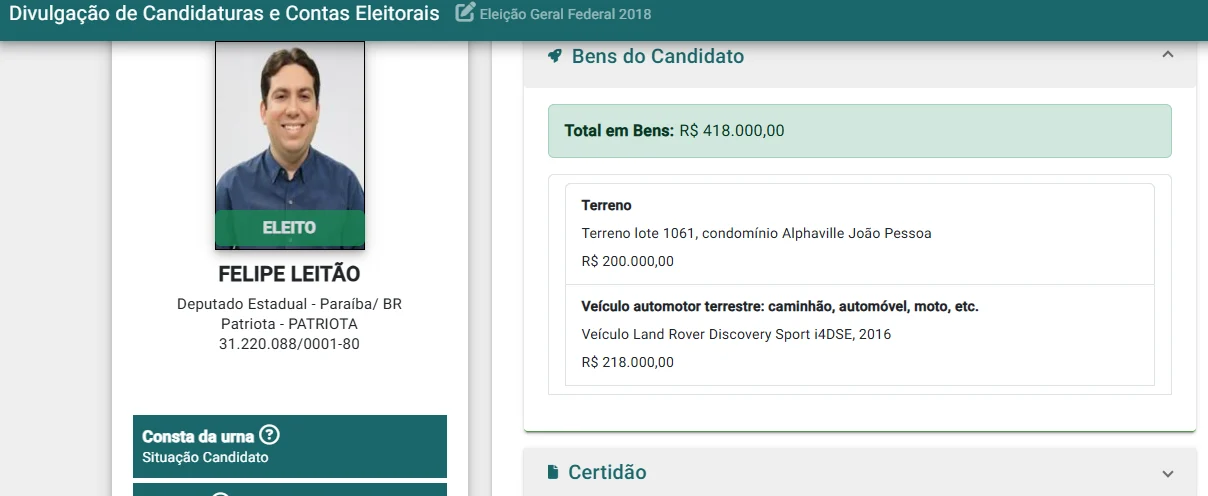Click the candidate name FELIPE LEITÃO

click(x=290, y=274)
